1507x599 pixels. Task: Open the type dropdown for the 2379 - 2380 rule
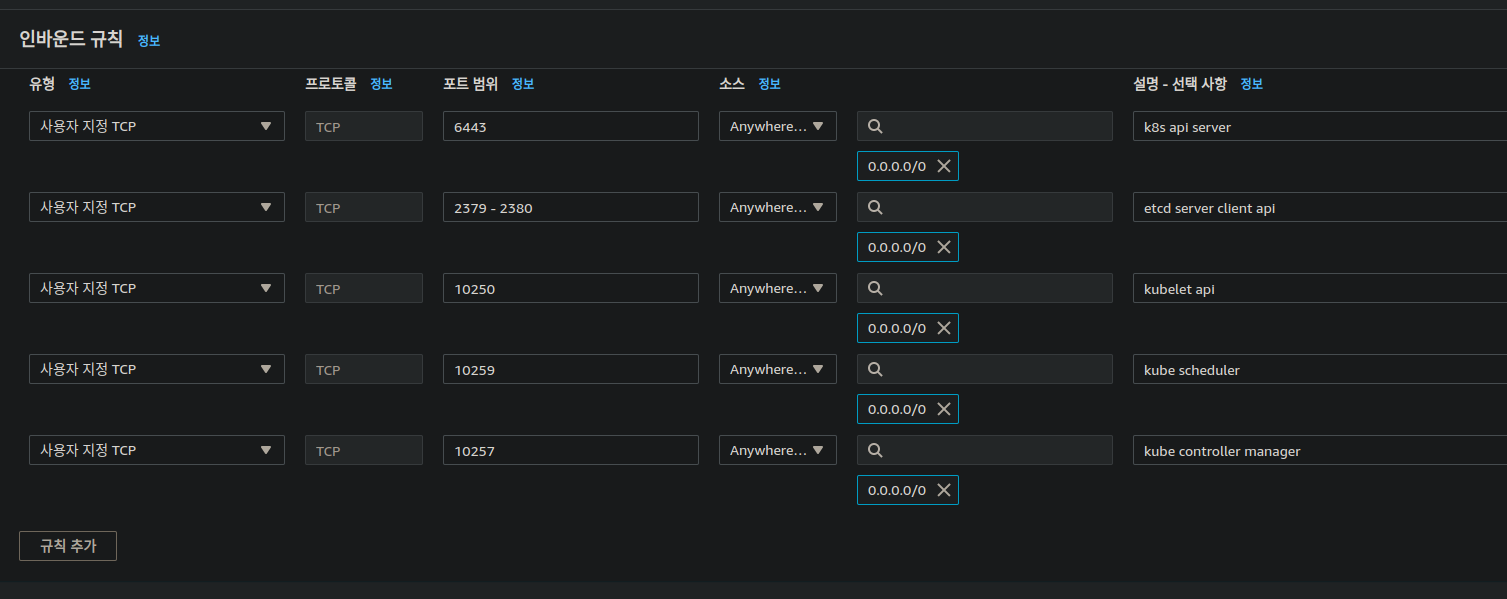[x=157, y=207]
